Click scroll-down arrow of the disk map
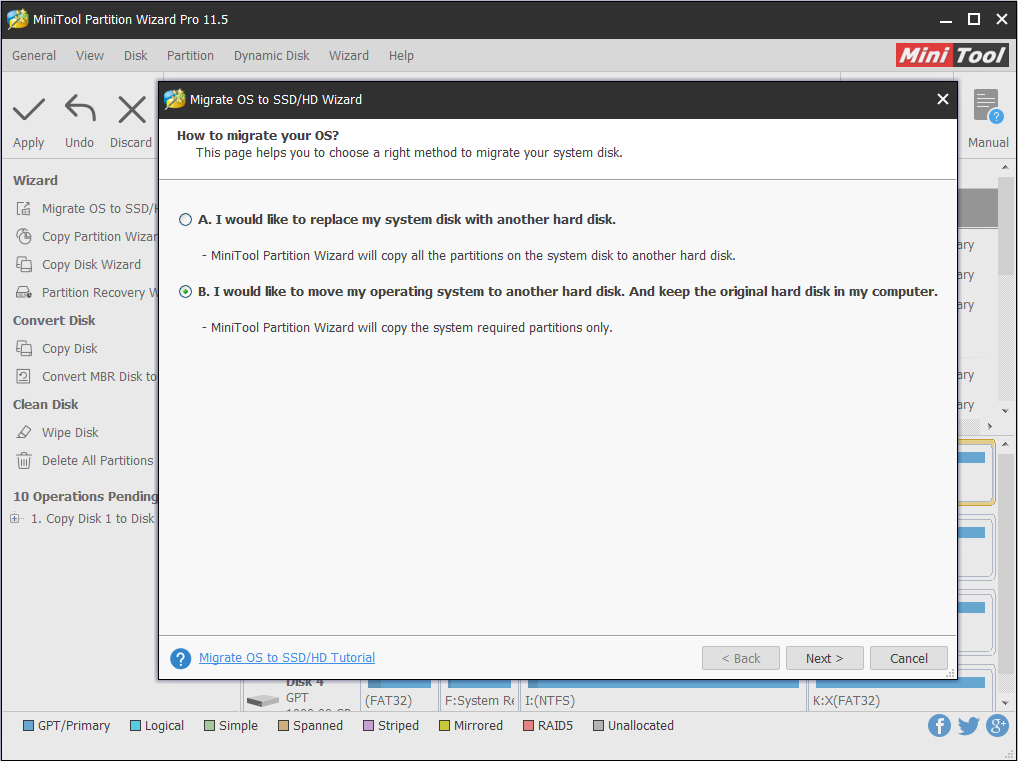 (1005, 703)
